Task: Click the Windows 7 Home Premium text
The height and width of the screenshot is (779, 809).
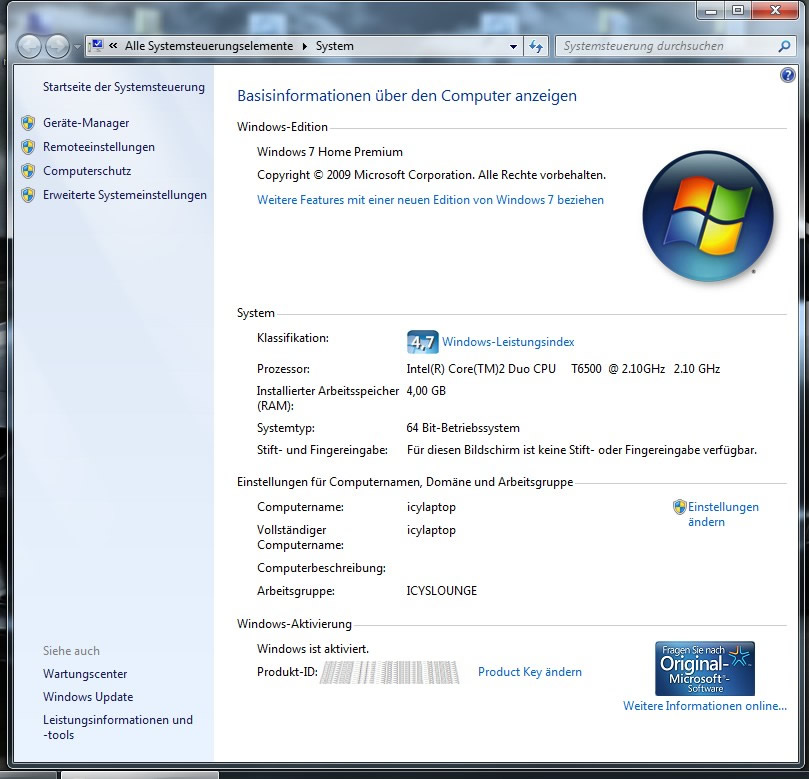Action: (x=330, y=152)
